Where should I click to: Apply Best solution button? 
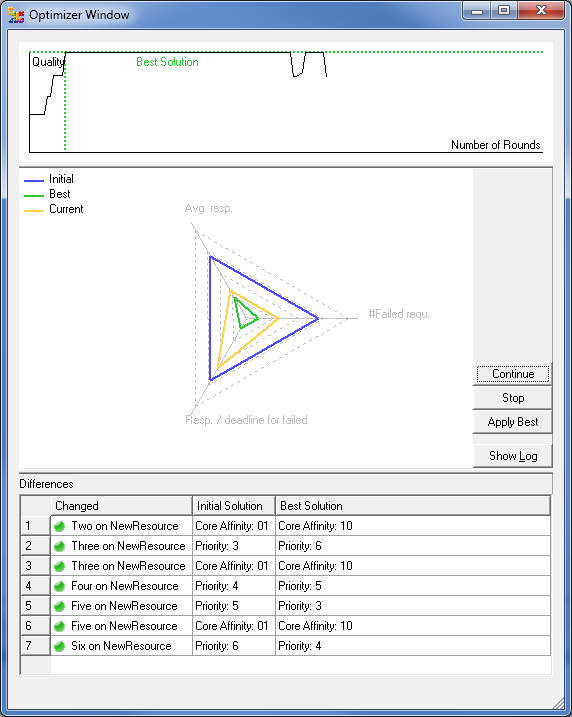[x=513, y=422]
